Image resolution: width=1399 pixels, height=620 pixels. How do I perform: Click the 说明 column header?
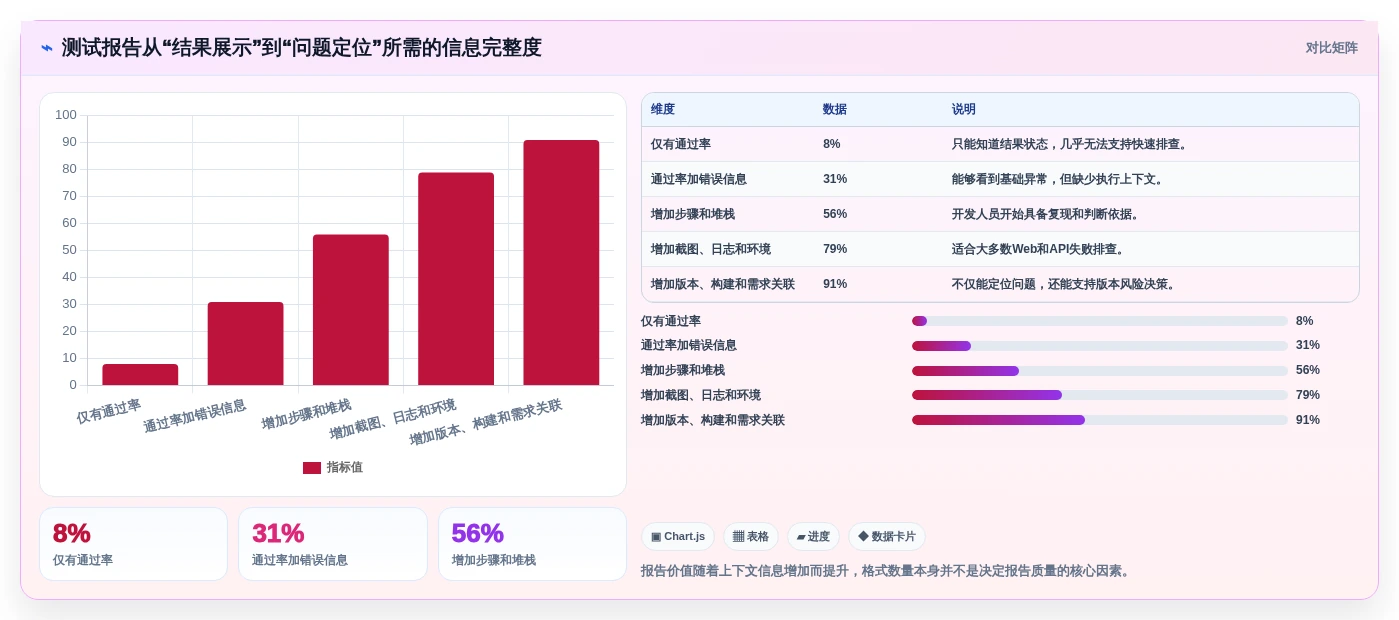click(x=964, y=110)
